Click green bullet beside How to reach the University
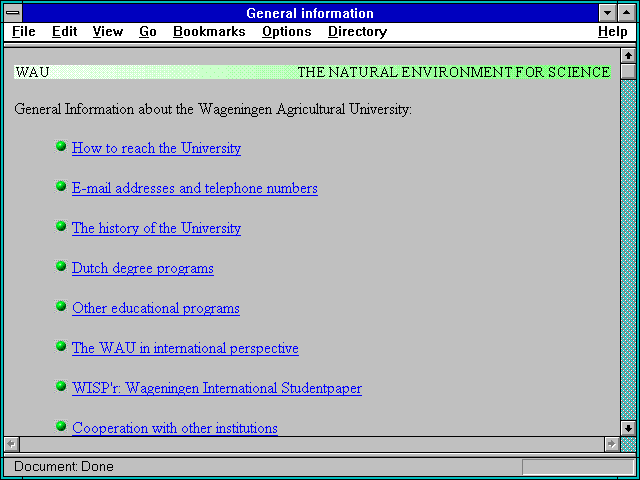Screen dimensions: 640x480 pyautogui.click(x=61, y=146)
